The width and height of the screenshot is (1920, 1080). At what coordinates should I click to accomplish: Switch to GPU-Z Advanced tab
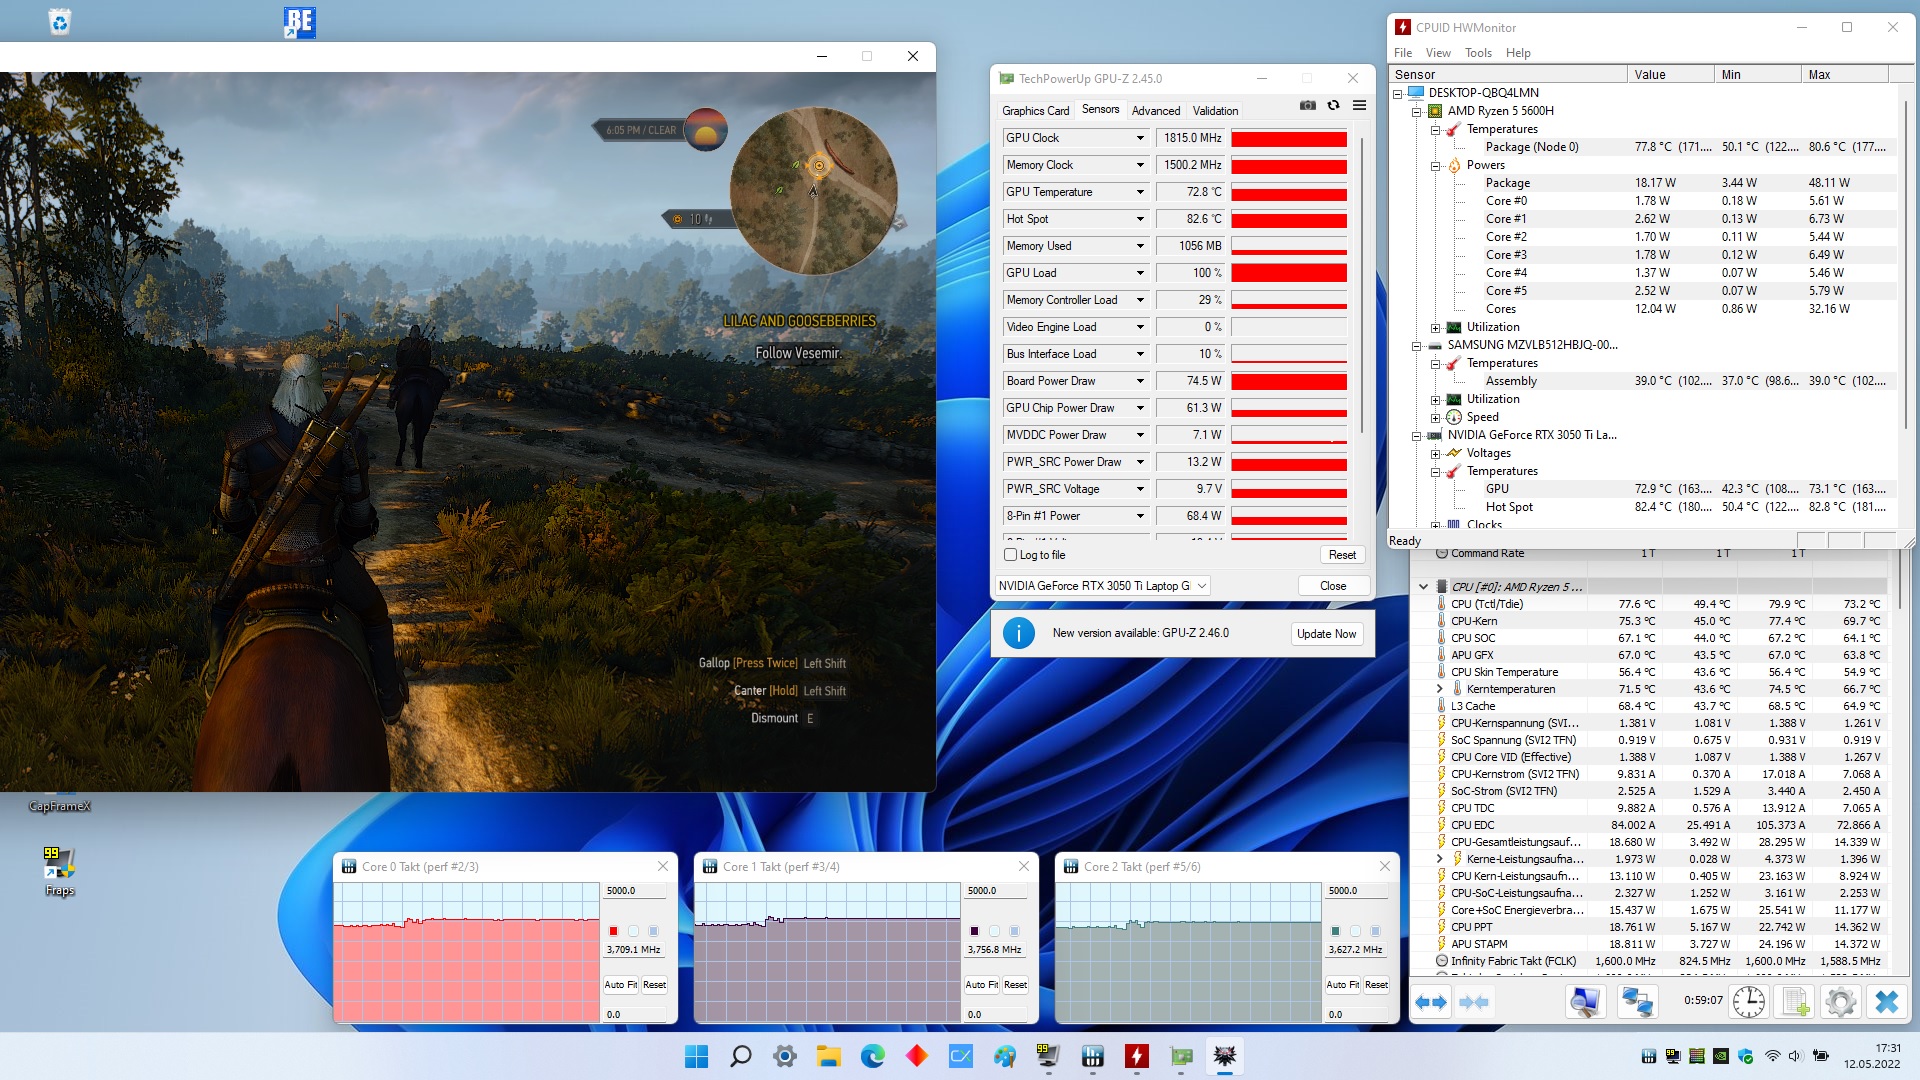click(x=1155, y=111)
